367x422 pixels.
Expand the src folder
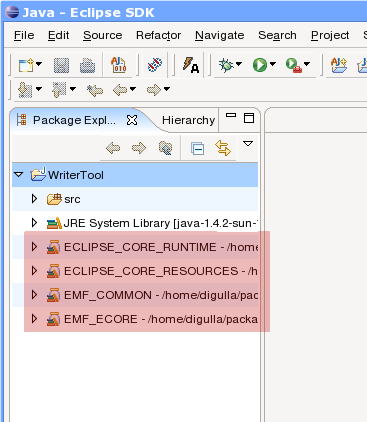34,199
